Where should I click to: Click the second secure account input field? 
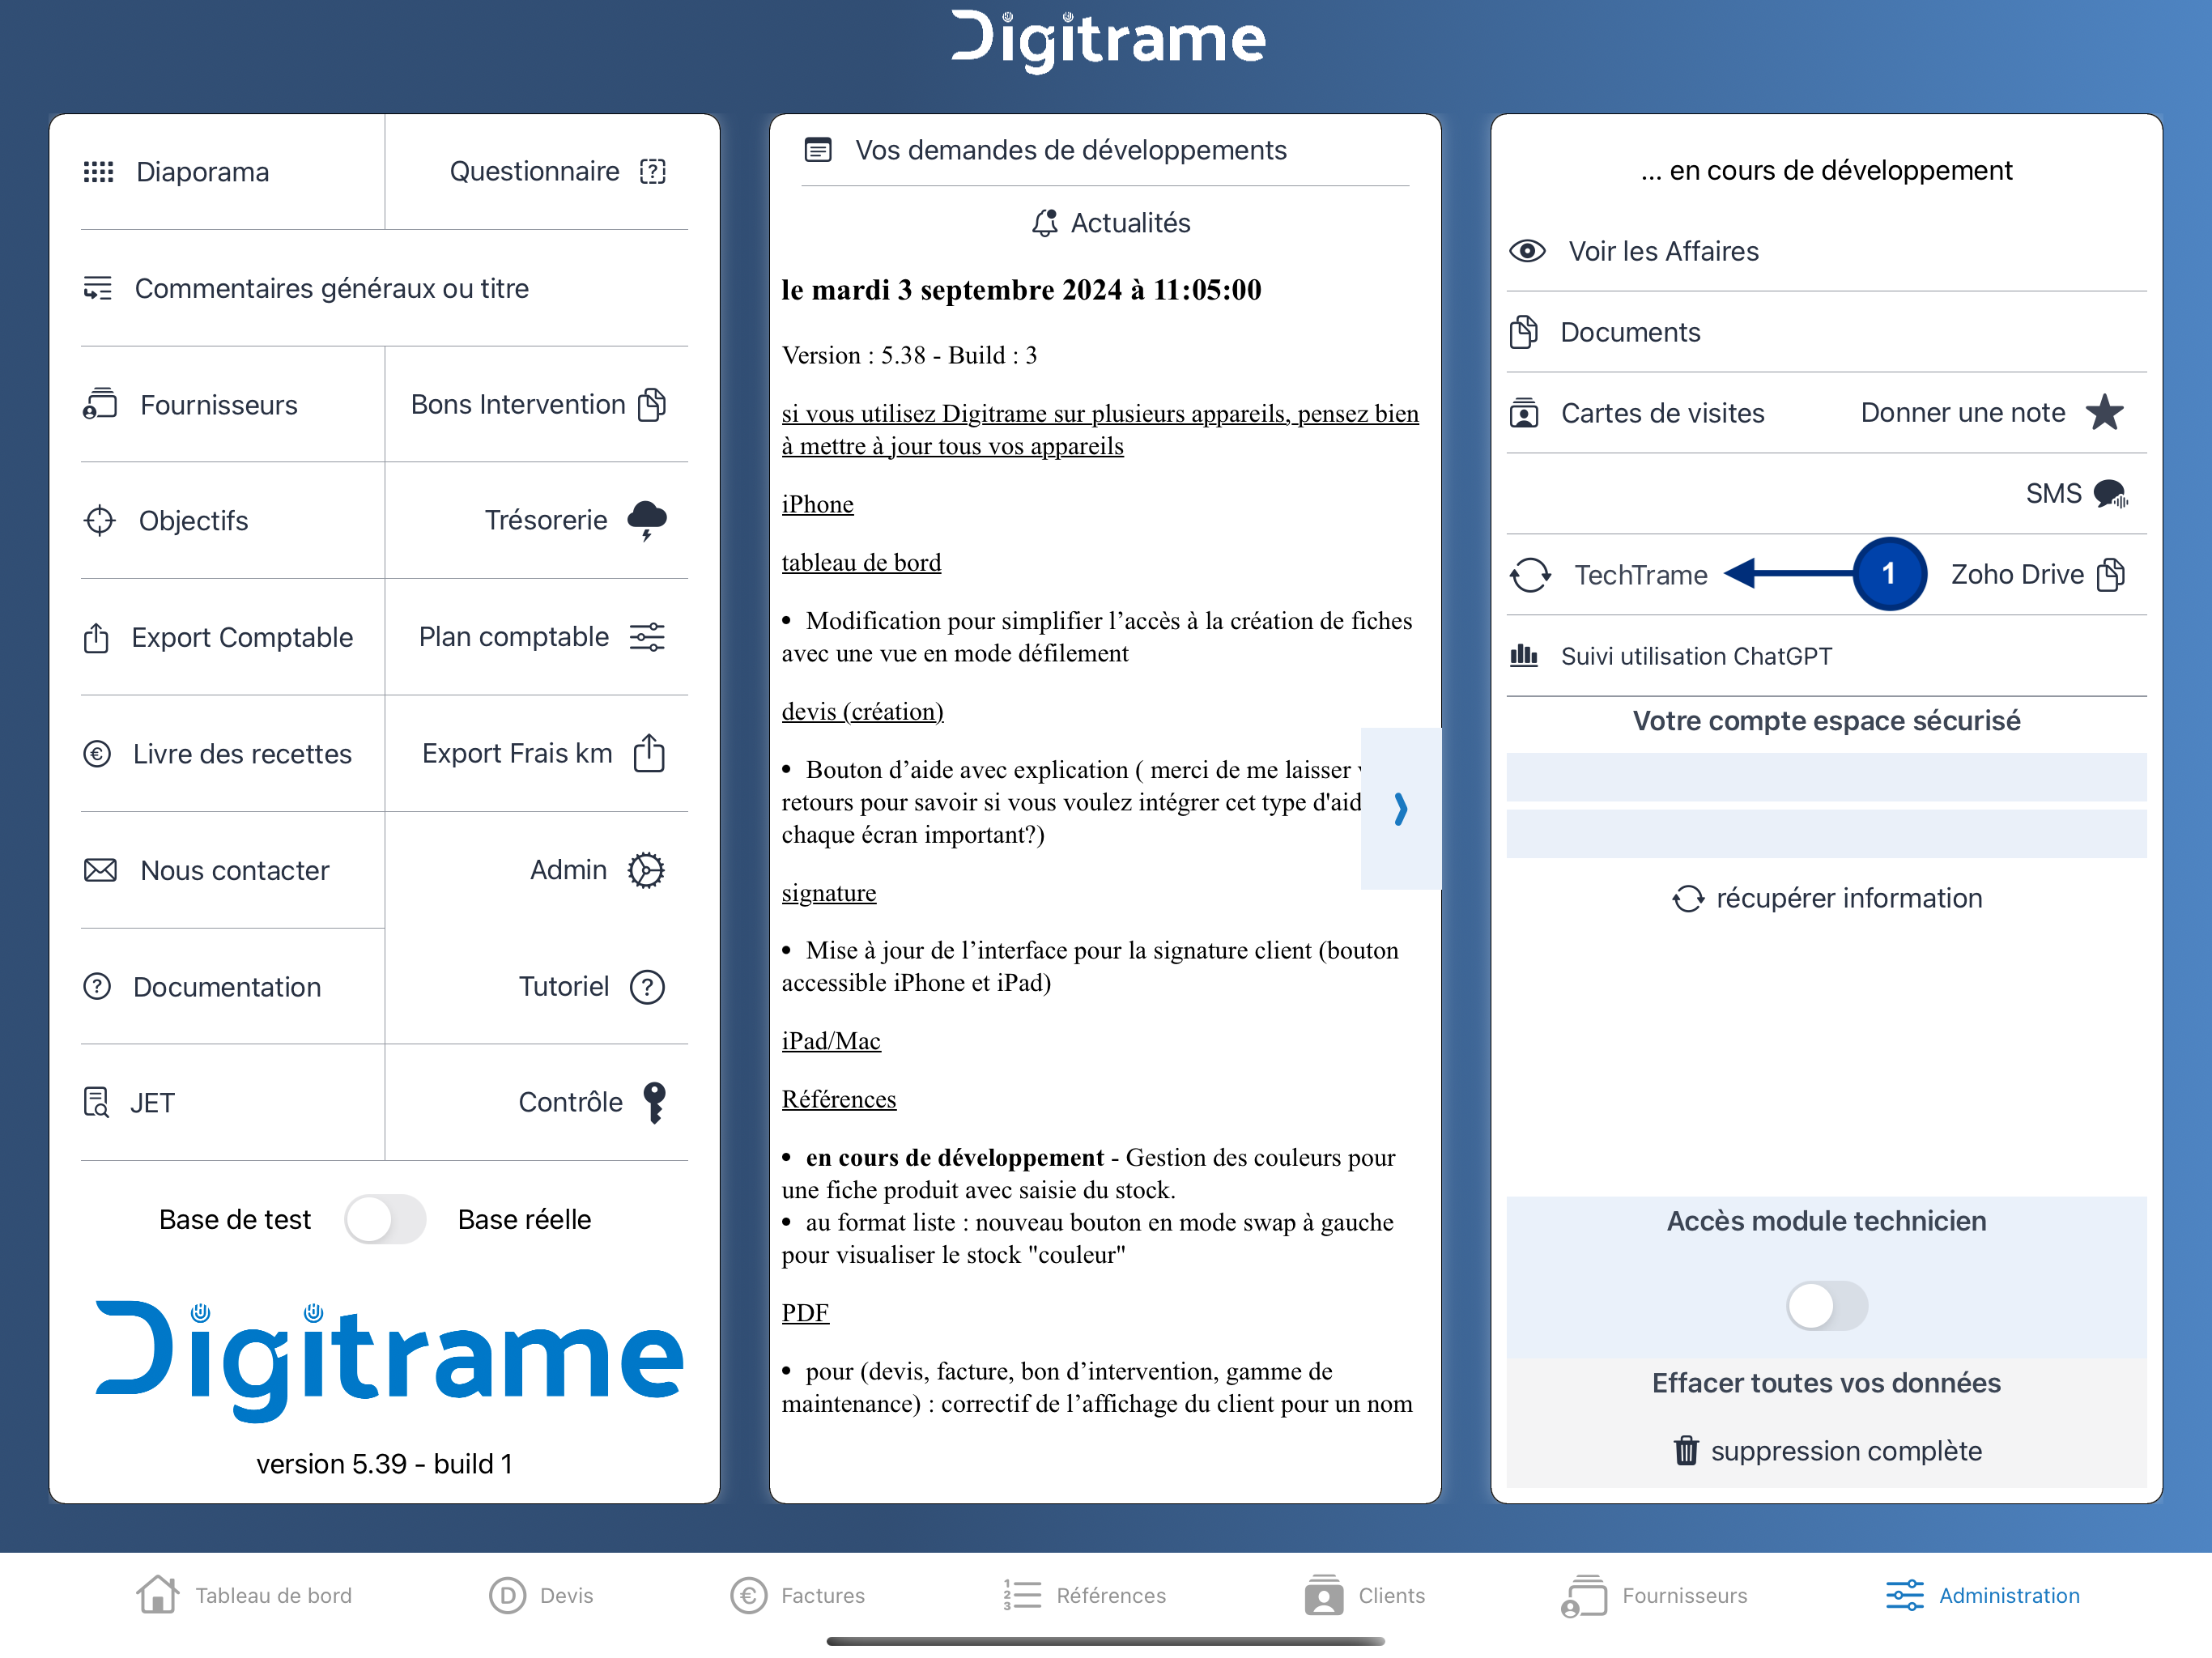point(1827,833)
